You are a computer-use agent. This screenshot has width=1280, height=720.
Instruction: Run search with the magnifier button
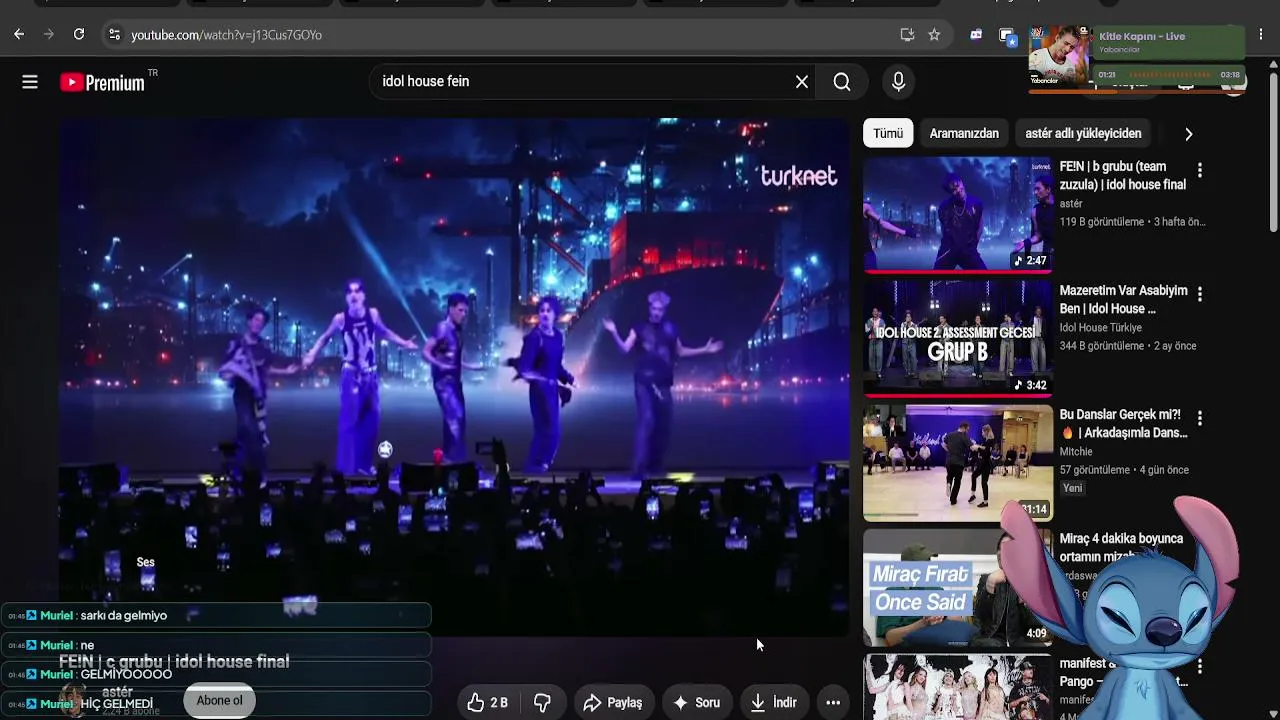(842, 82)
